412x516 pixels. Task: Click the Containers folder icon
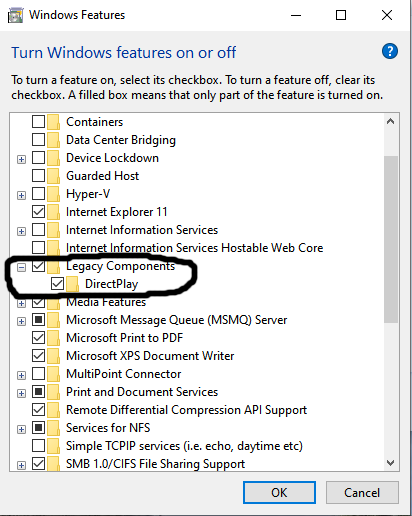53,122
